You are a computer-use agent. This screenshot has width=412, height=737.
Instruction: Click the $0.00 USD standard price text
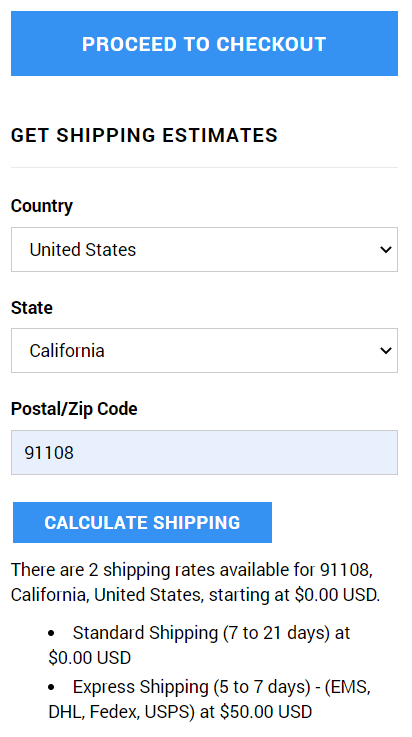click(x=89, y=658)
